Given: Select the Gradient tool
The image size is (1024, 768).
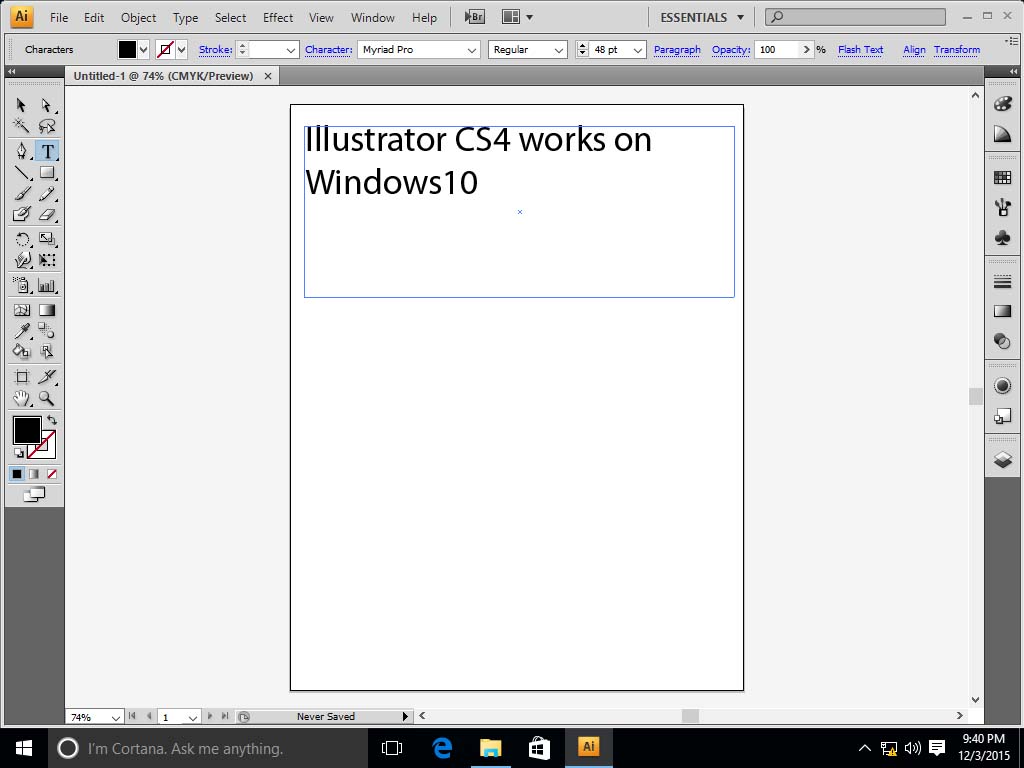Looking at the screenshot, I should point(47,310).
